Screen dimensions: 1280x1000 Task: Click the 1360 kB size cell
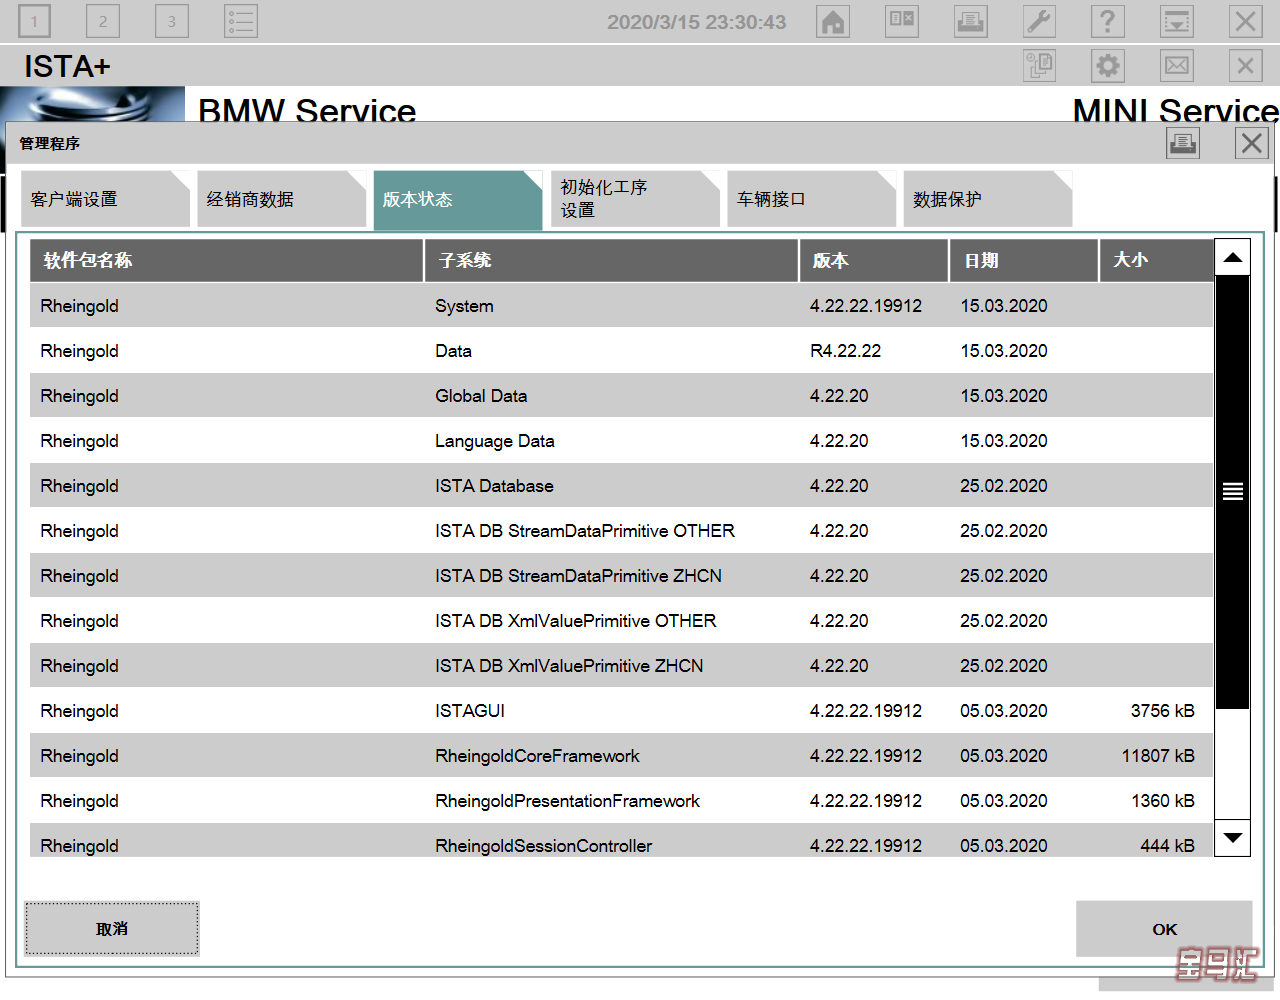pyautogui.click(x=1163, y=801)
